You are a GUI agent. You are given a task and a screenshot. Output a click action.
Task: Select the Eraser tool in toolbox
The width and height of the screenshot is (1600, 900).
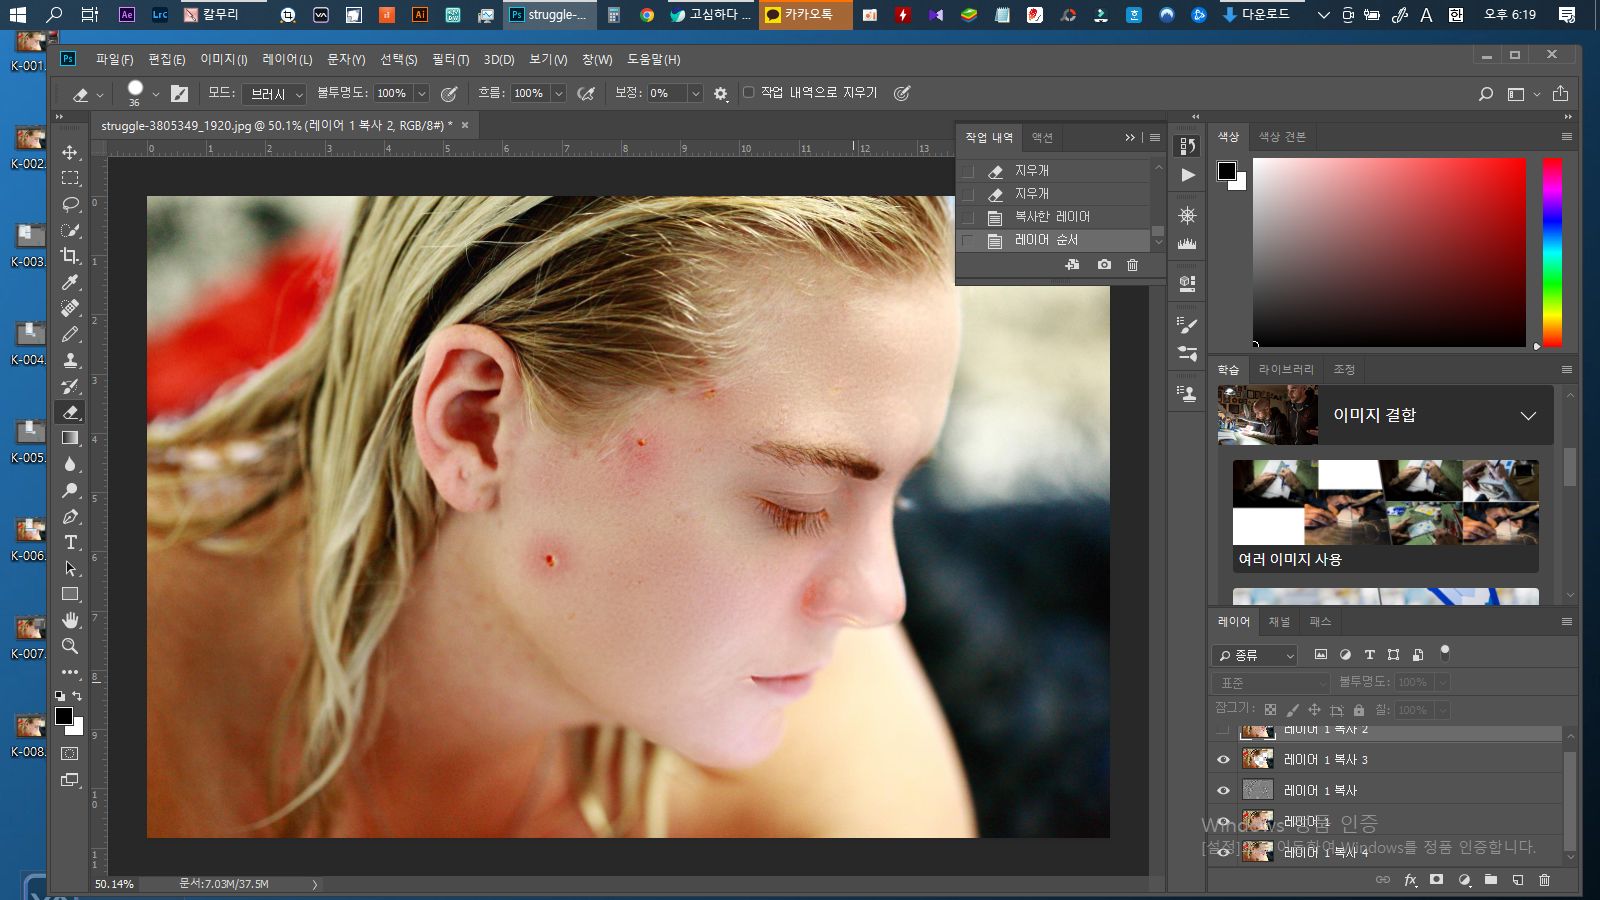pos(70,412)
